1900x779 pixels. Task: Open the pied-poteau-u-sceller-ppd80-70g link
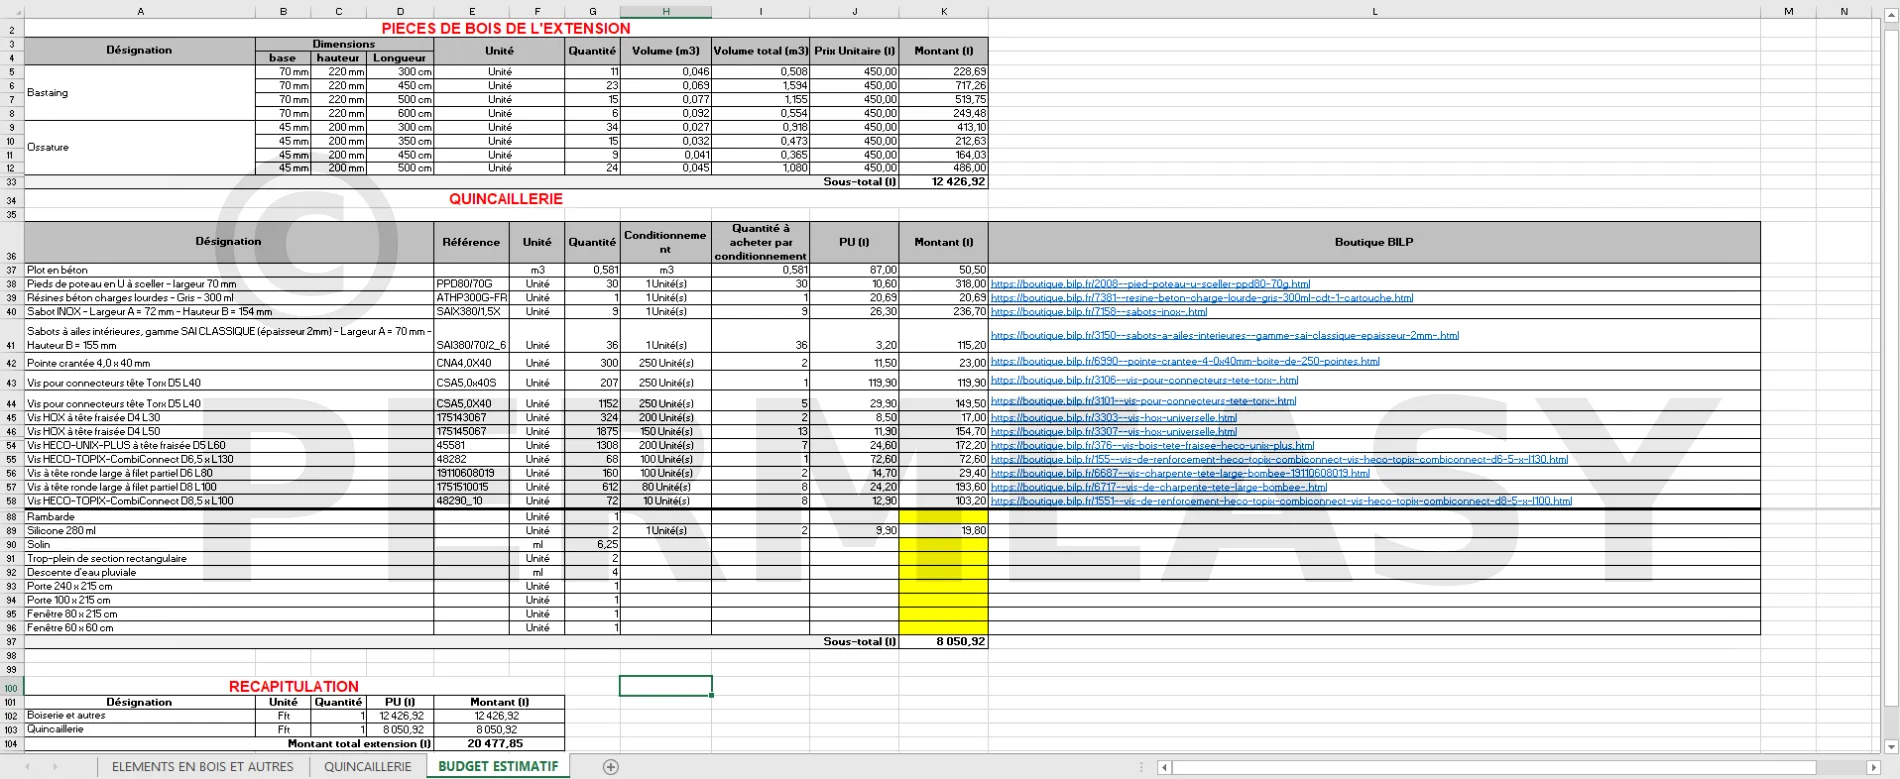pyautogui.click(x=1150, y=284)
